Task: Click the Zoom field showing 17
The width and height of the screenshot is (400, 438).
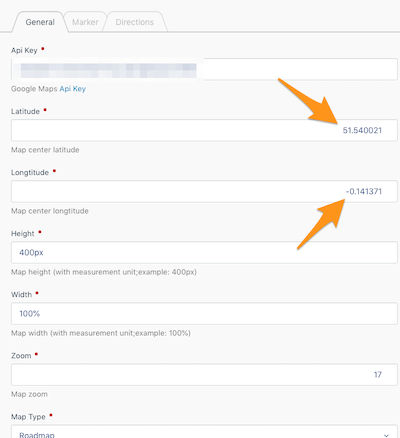Action: (x=204, y=375)
